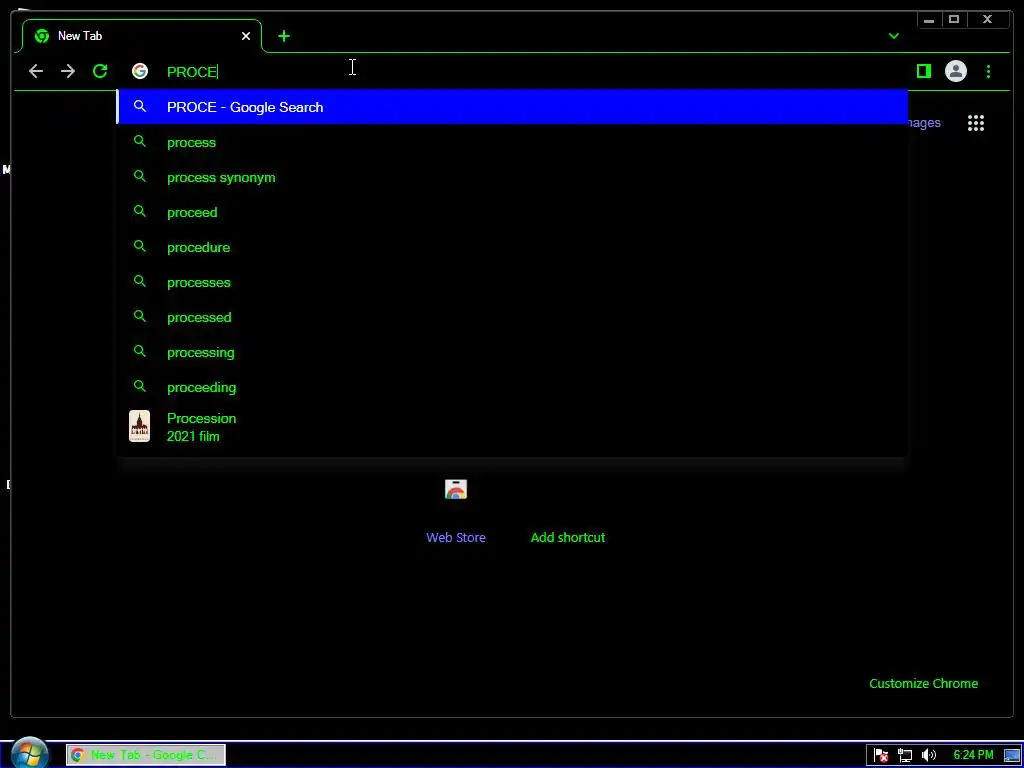Screen dimensions: 1024x768
Task: Pick the 'processing' suggestion
Action: [x=512, y=353]
